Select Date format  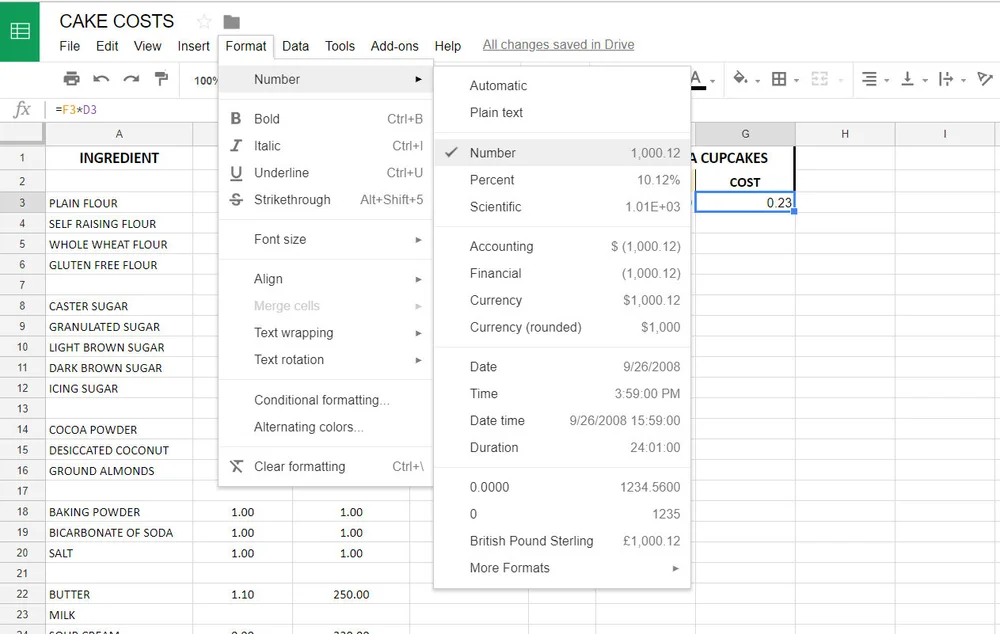coord(562,367)
